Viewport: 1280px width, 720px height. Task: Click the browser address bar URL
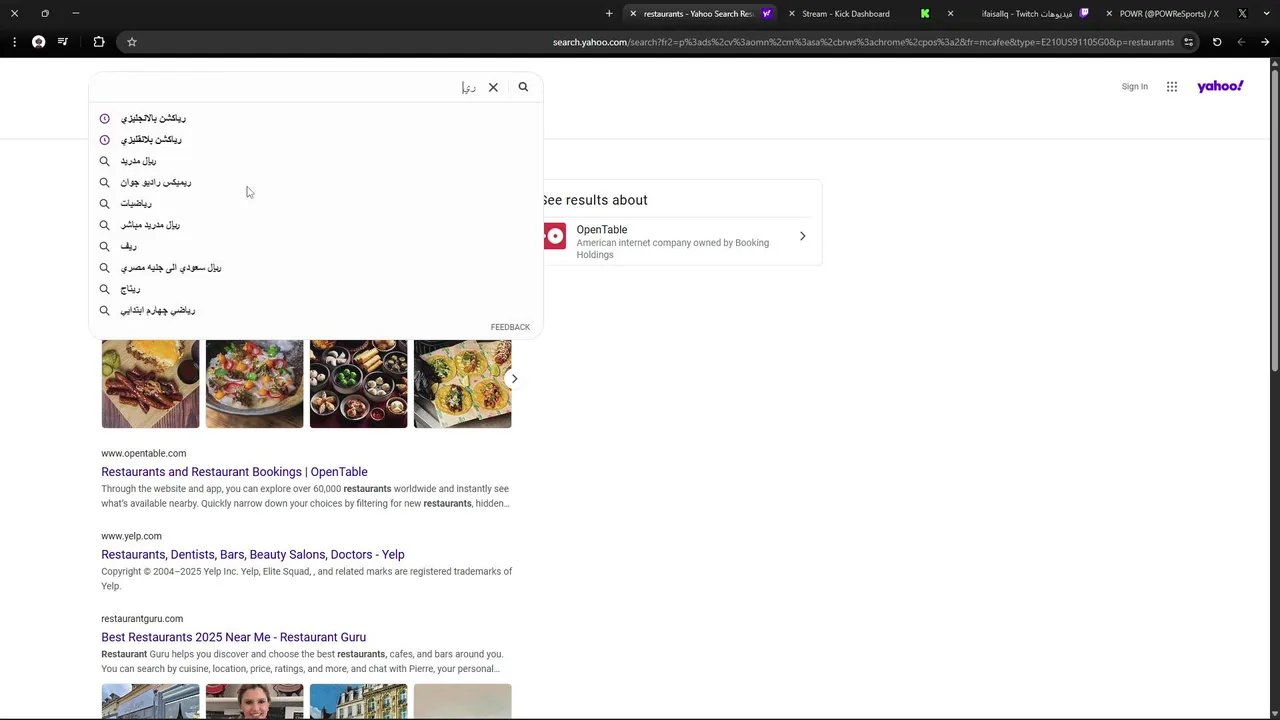pyautogui.click(x=863, y=42)
